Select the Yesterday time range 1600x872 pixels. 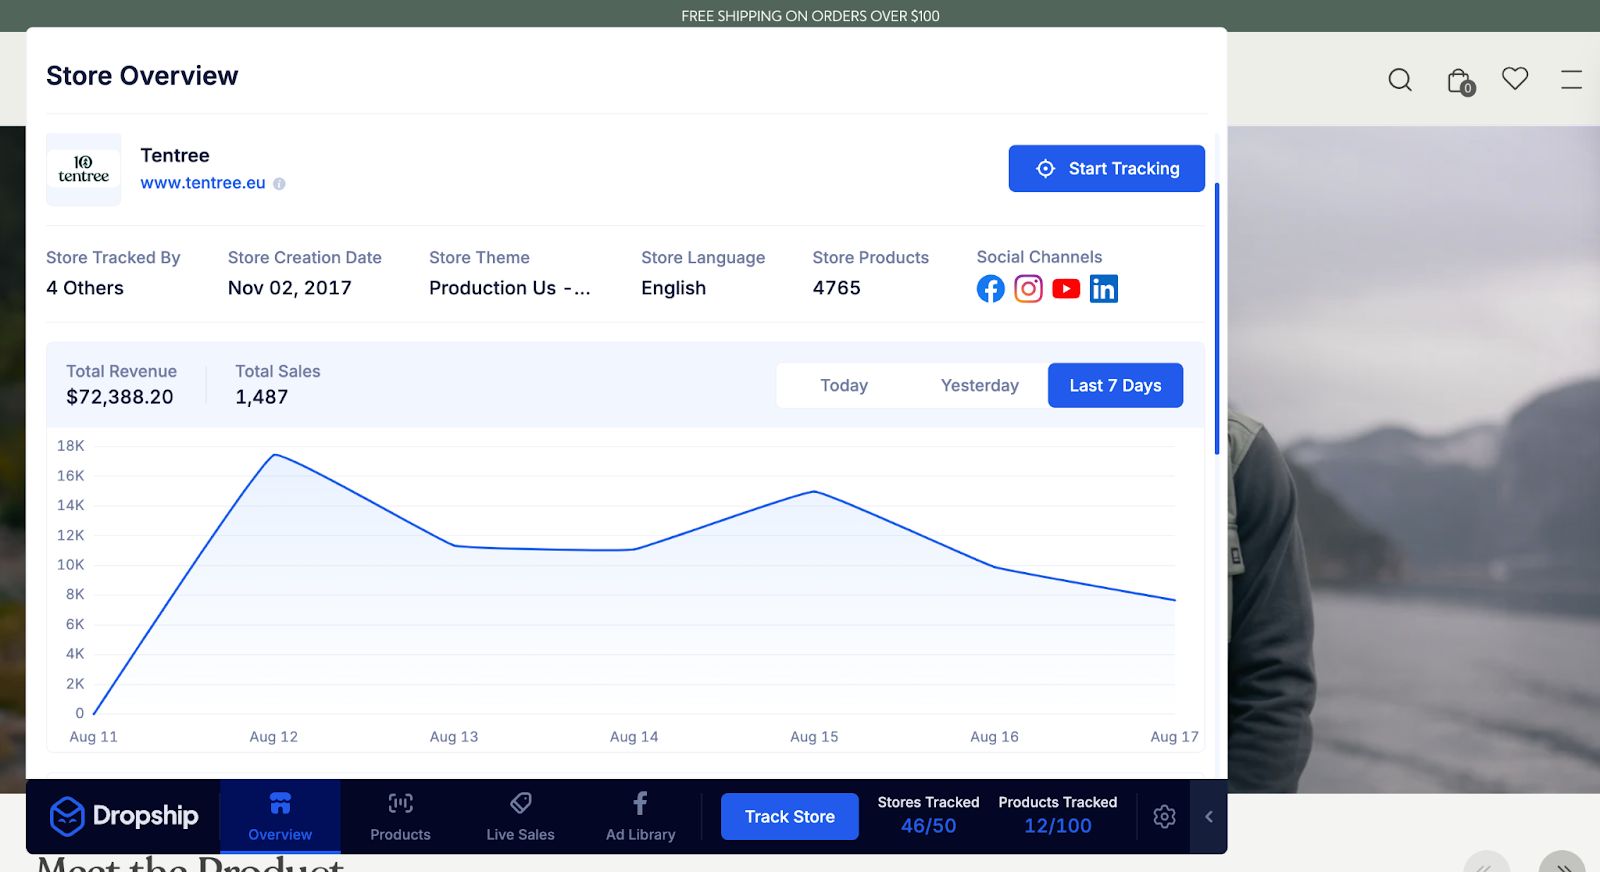[x=979, y=386]
